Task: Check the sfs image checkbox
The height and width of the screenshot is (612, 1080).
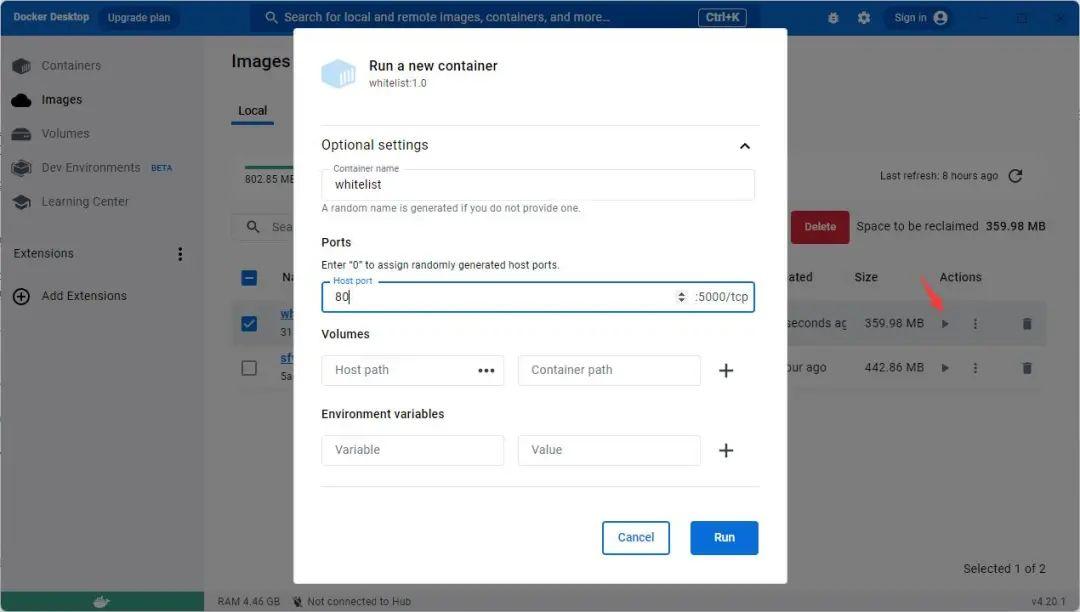Action: (249, 367)
